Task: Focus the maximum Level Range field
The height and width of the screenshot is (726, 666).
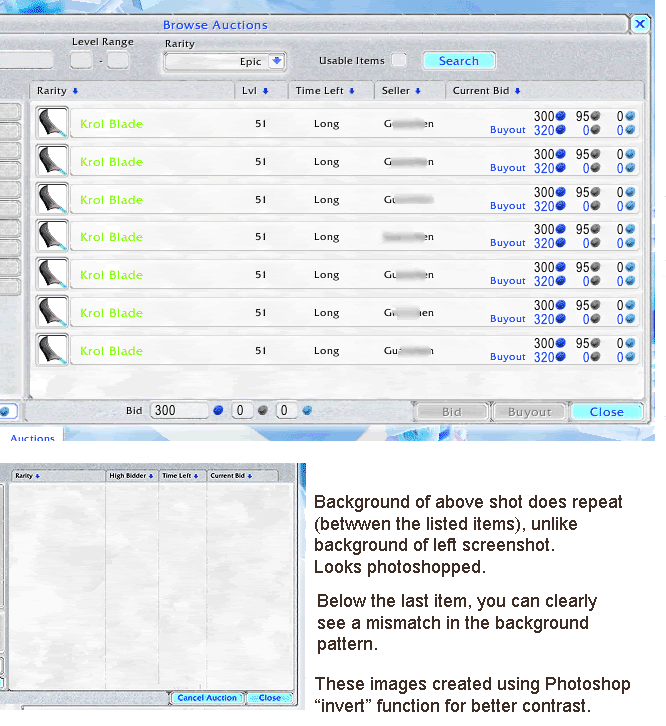Action: (118, 61)
